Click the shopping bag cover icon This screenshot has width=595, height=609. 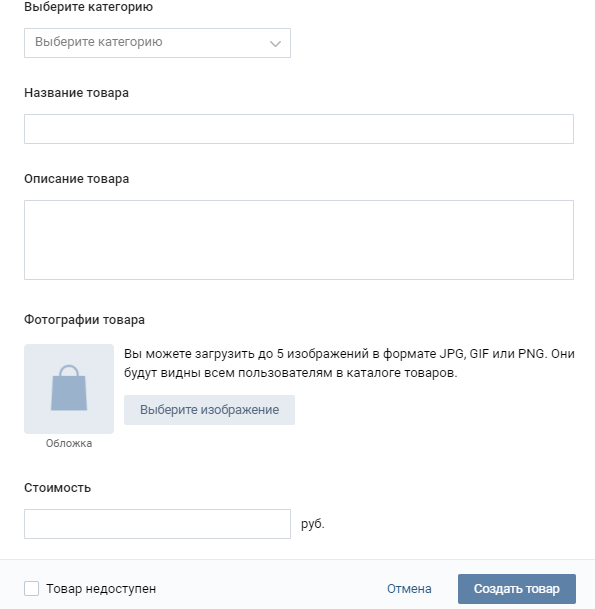69,388
